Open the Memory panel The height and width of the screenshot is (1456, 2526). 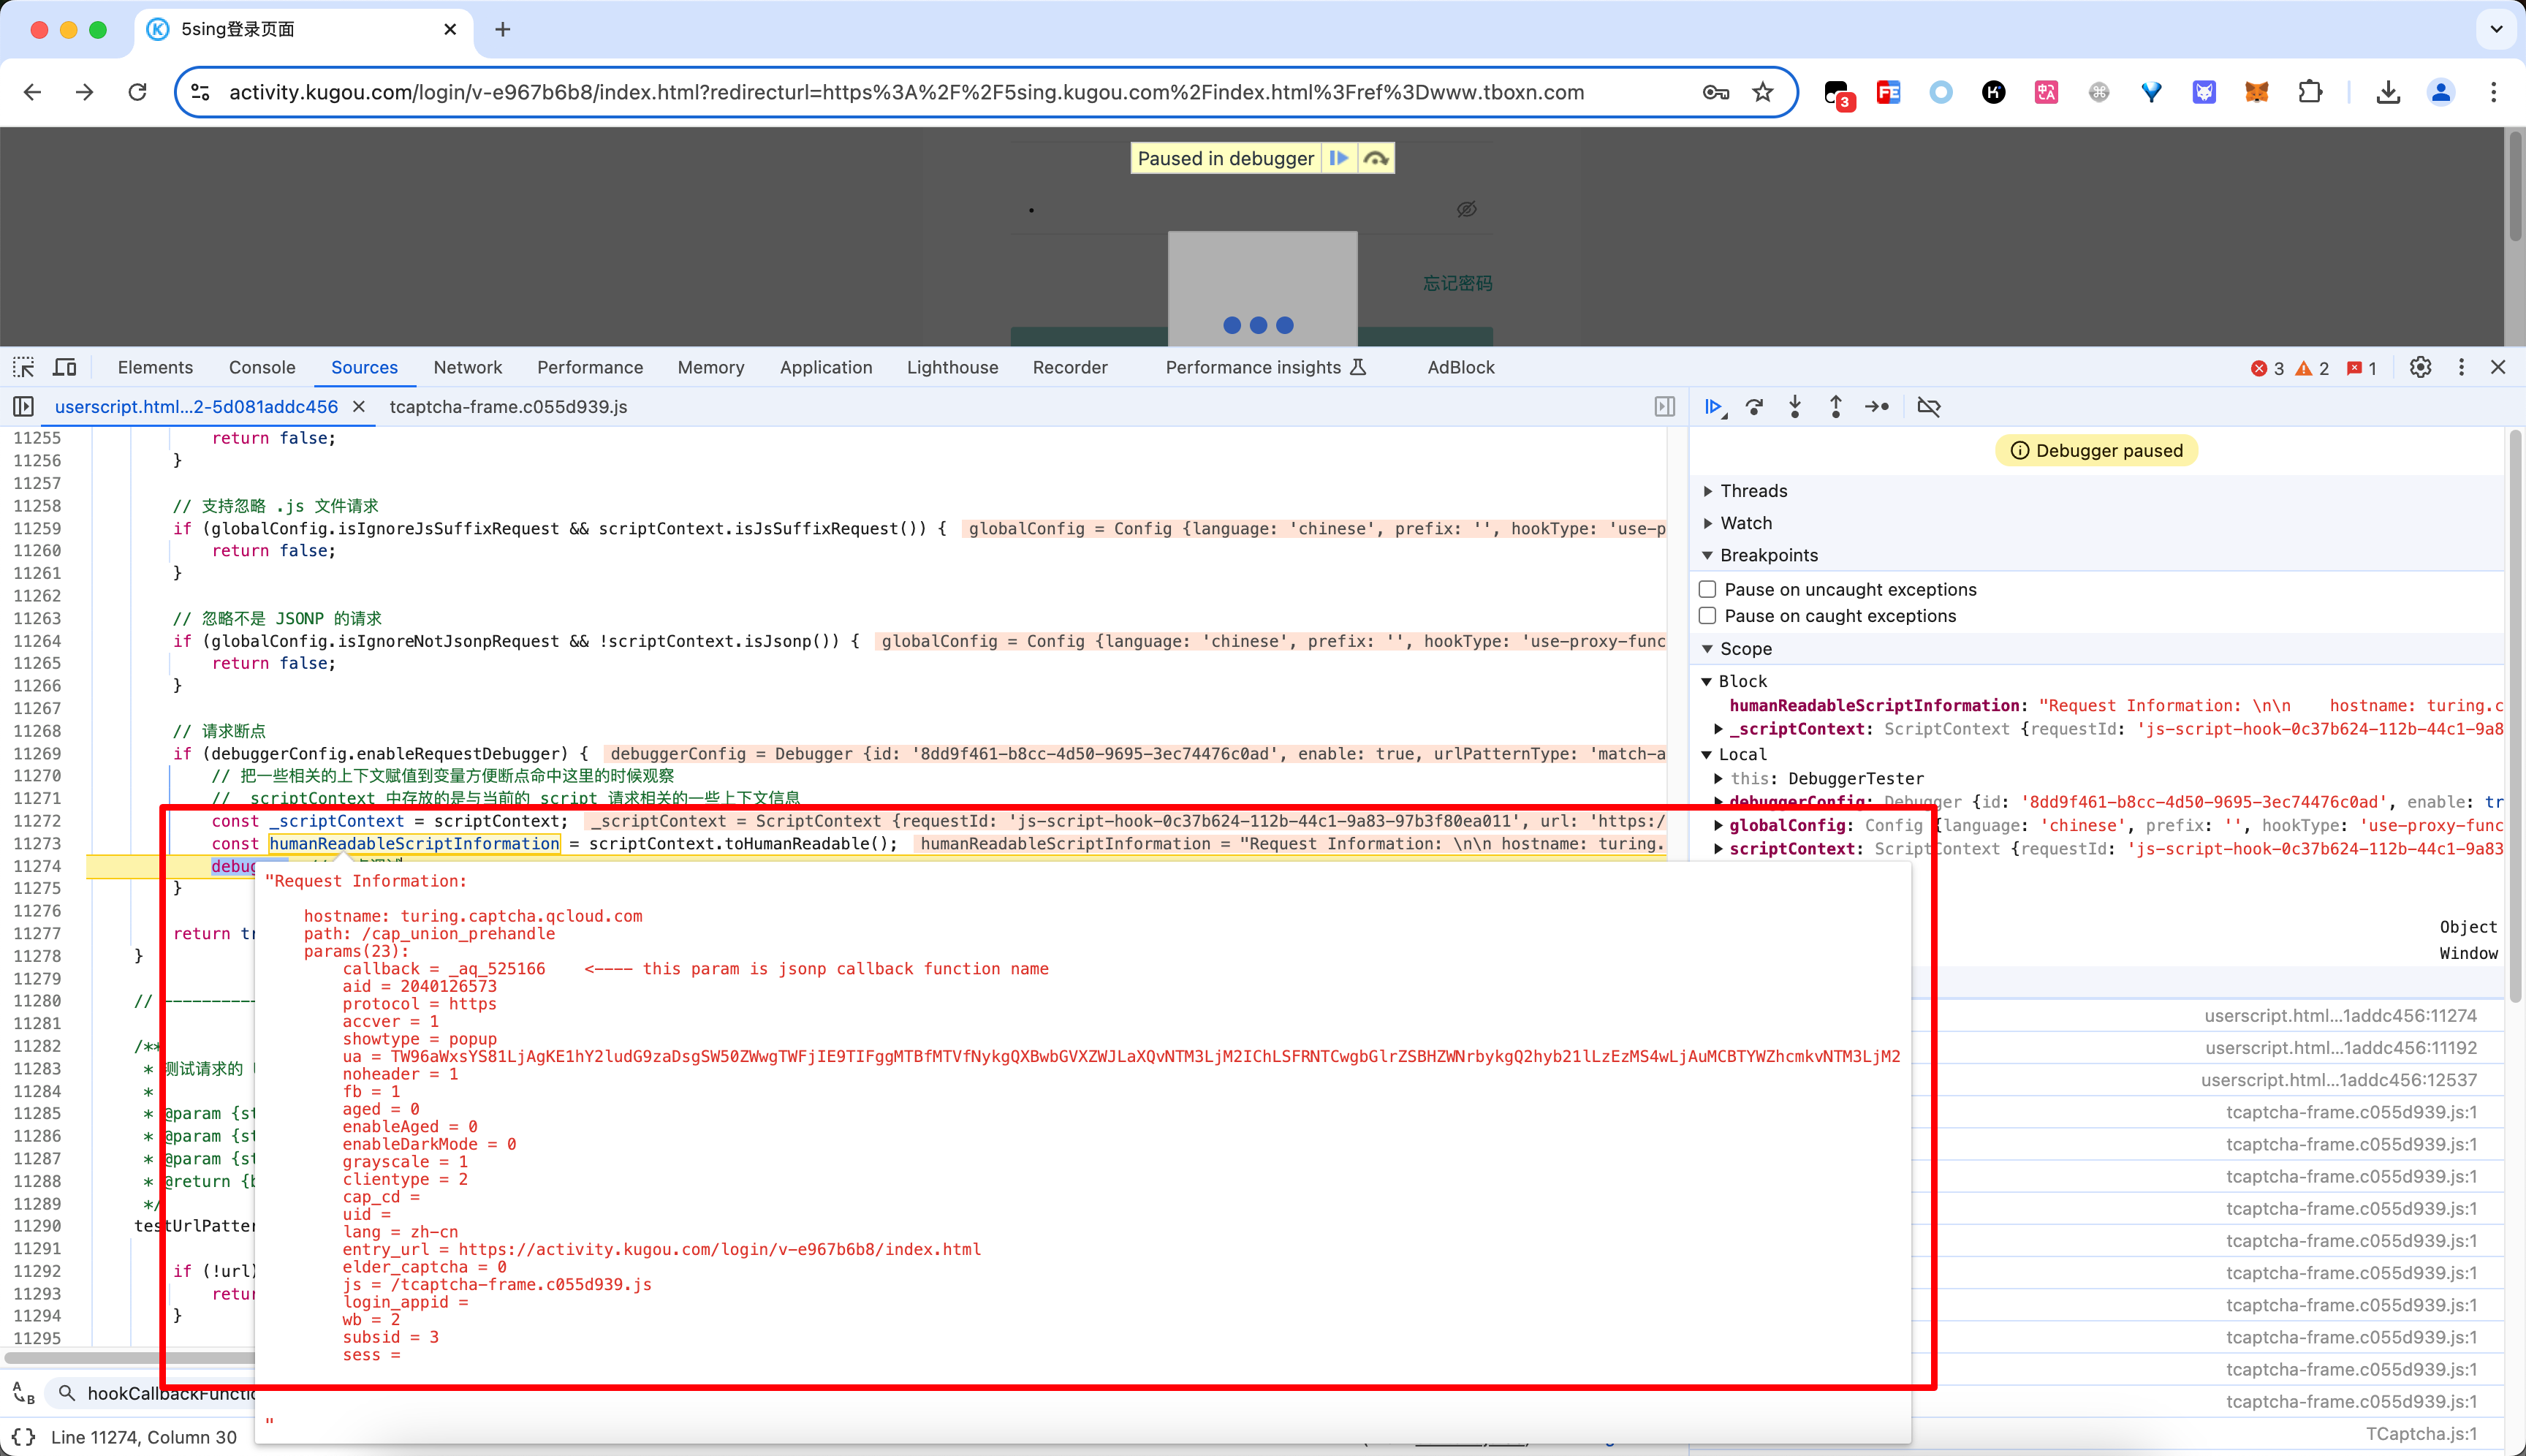tap(711, 368)
